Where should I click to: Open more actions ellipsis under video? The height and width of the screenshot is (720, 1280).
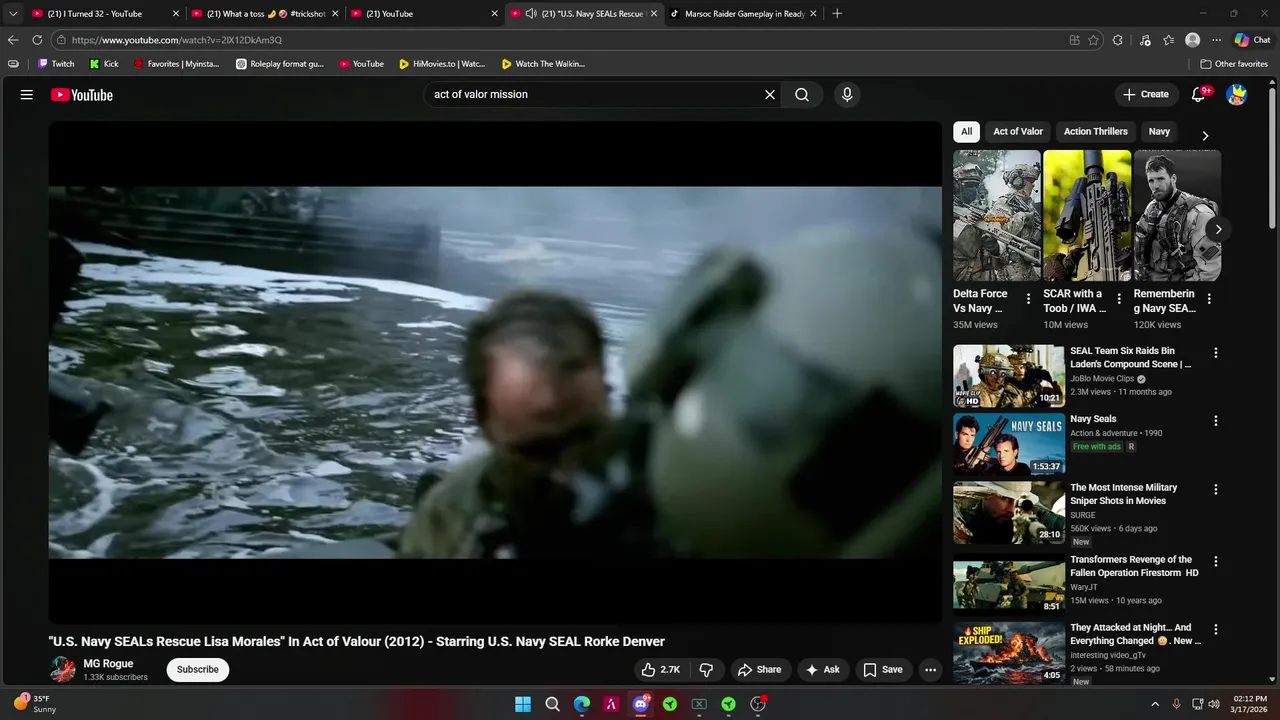(x=930, y=670)
